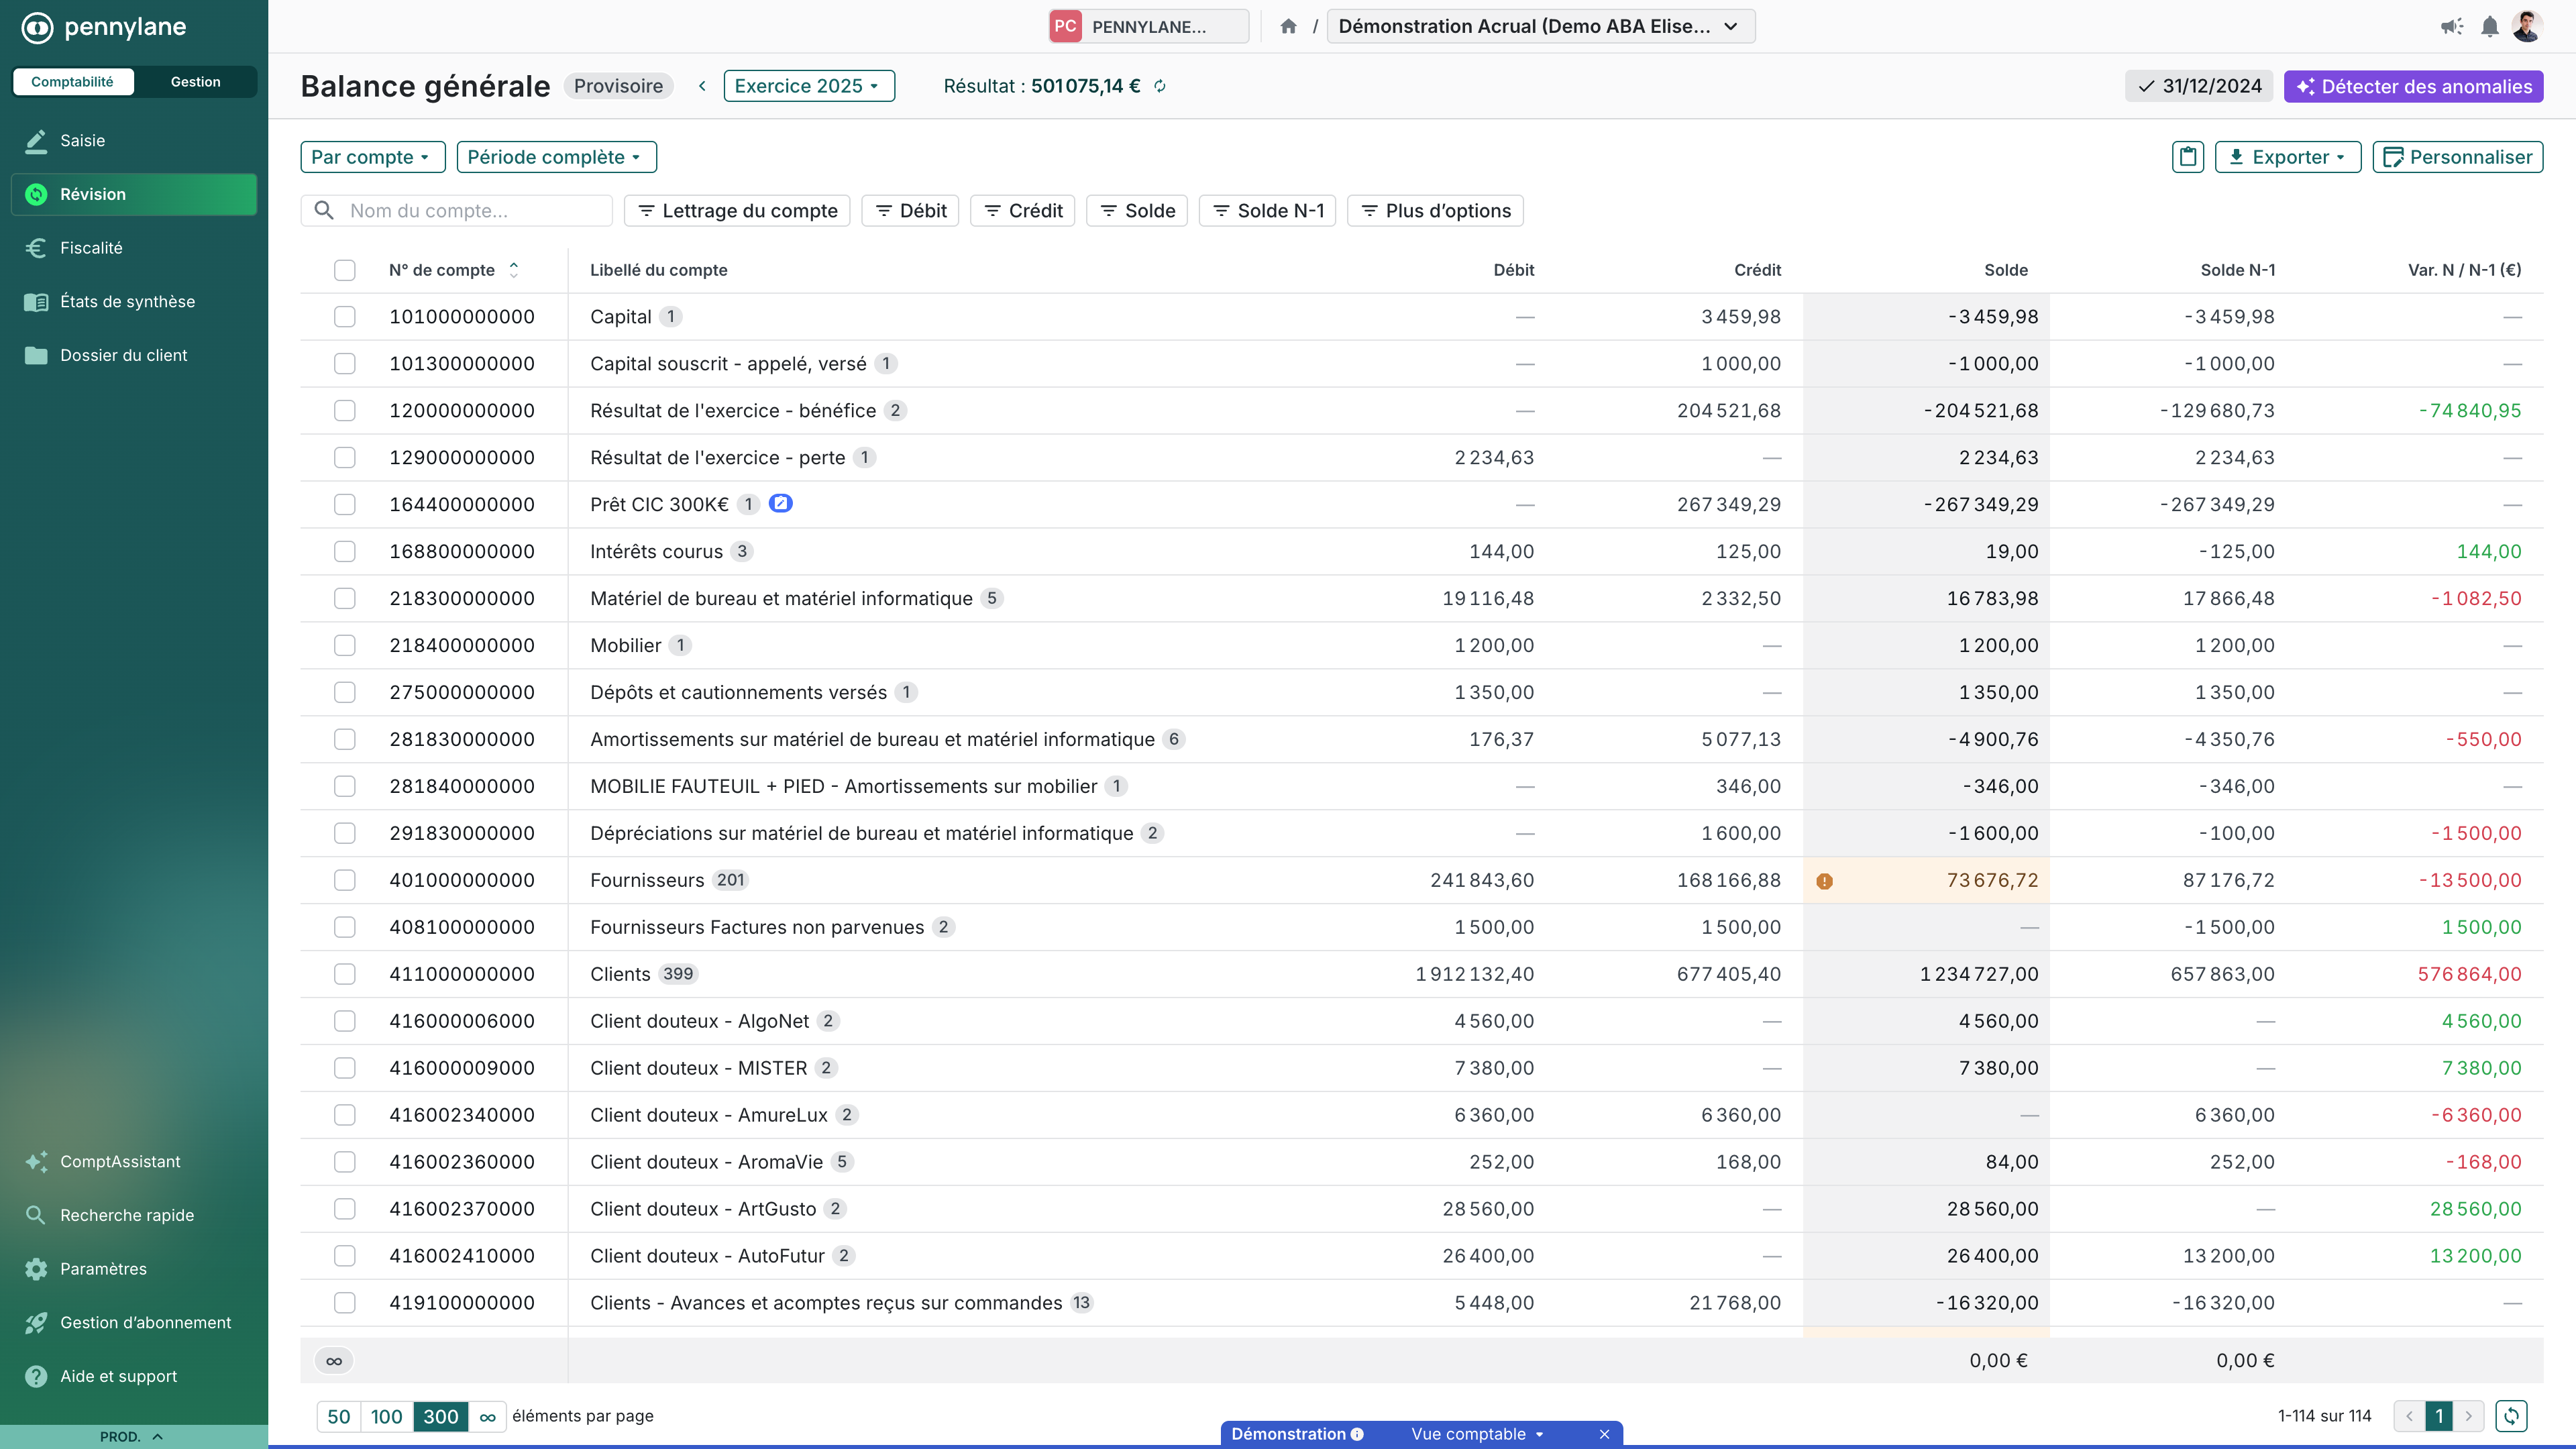Check the box for Capital account 101000000000
2576x1449 pixels.
345,317
